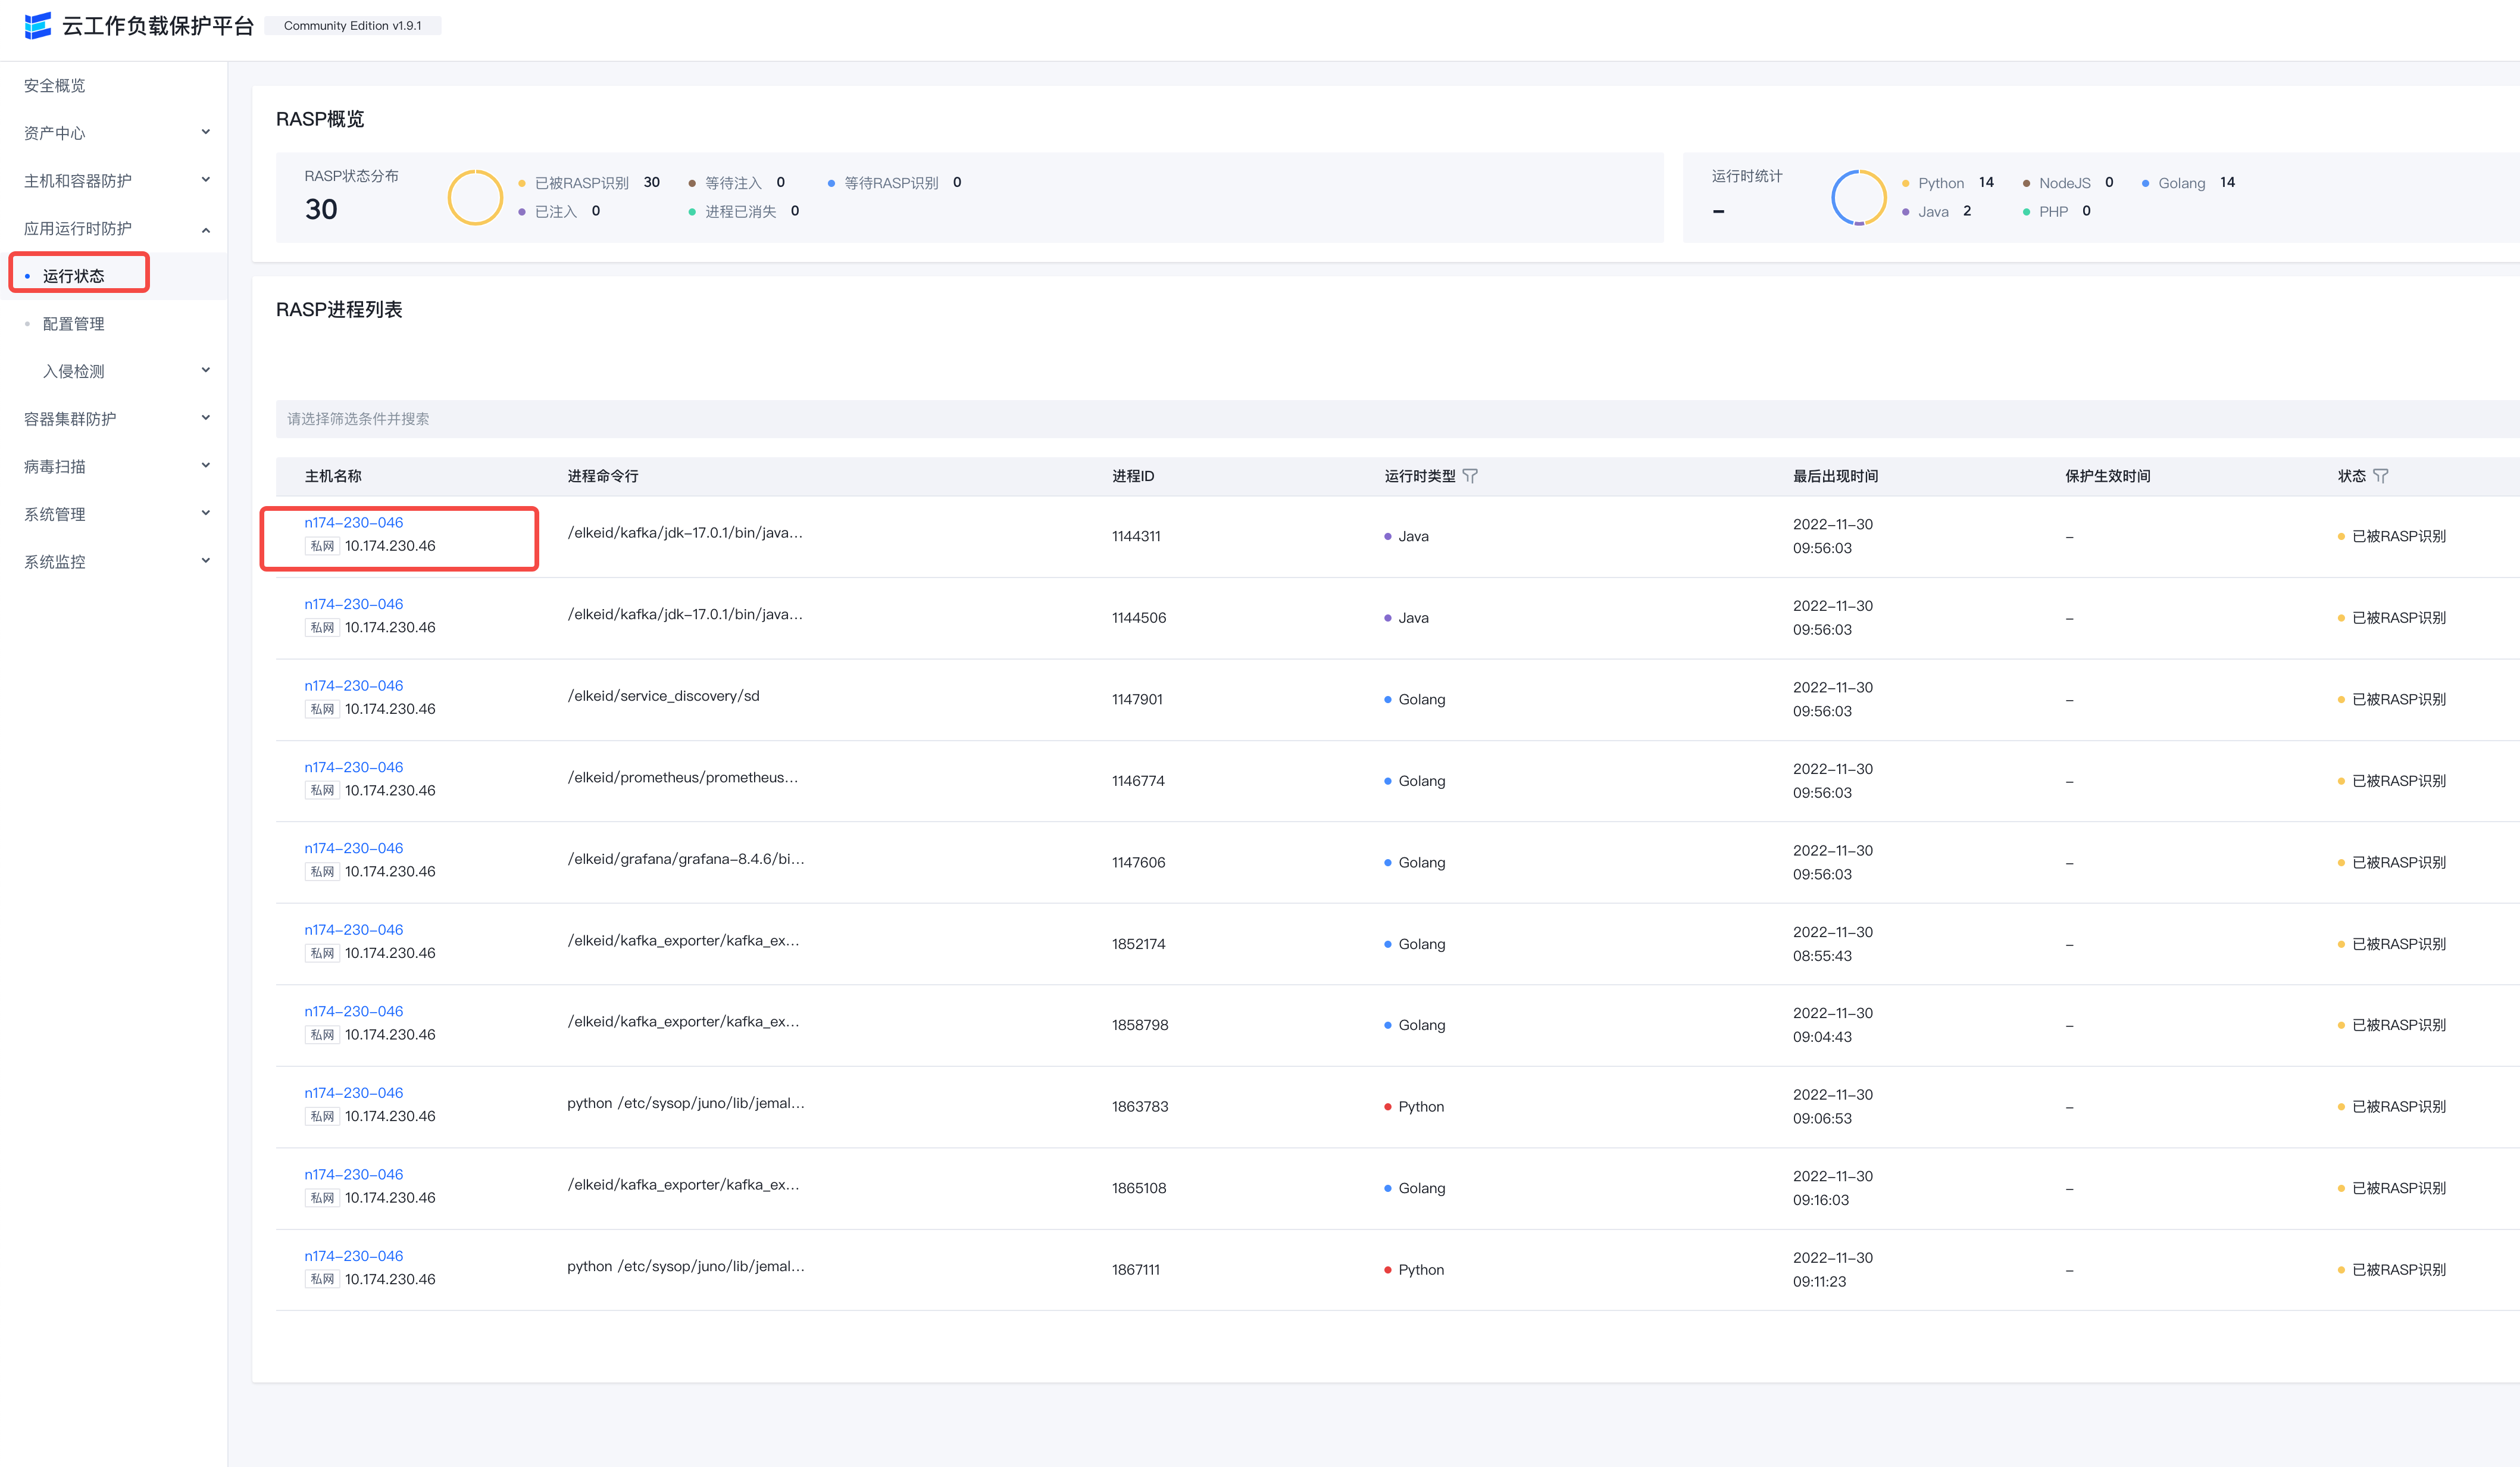Click the runtime statistics donut chart
This screenshot has height=1467, width=2520.
coord(1858,197)
